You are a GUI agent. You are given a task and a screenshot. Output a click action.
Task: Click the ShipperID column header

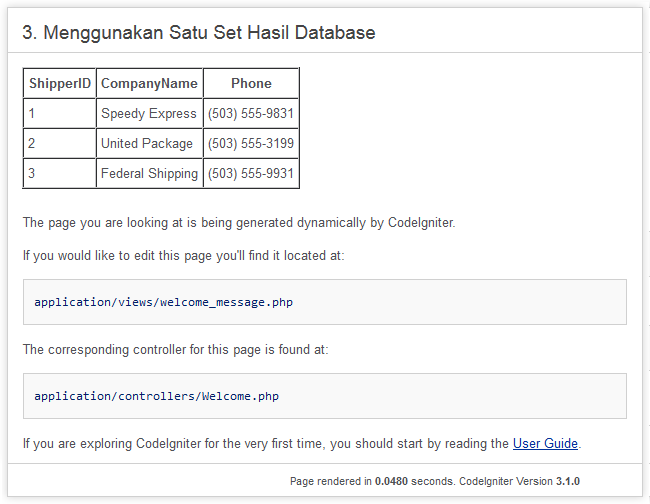click(x=60, y=83)
